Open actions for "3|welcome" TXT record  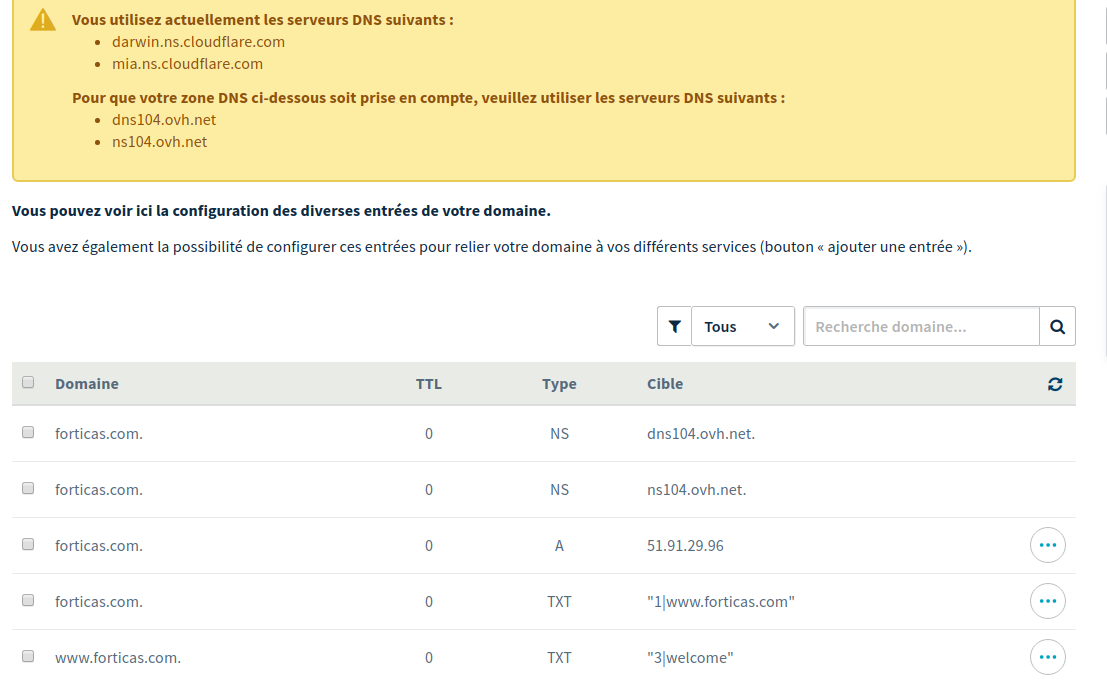(1047, 658)
